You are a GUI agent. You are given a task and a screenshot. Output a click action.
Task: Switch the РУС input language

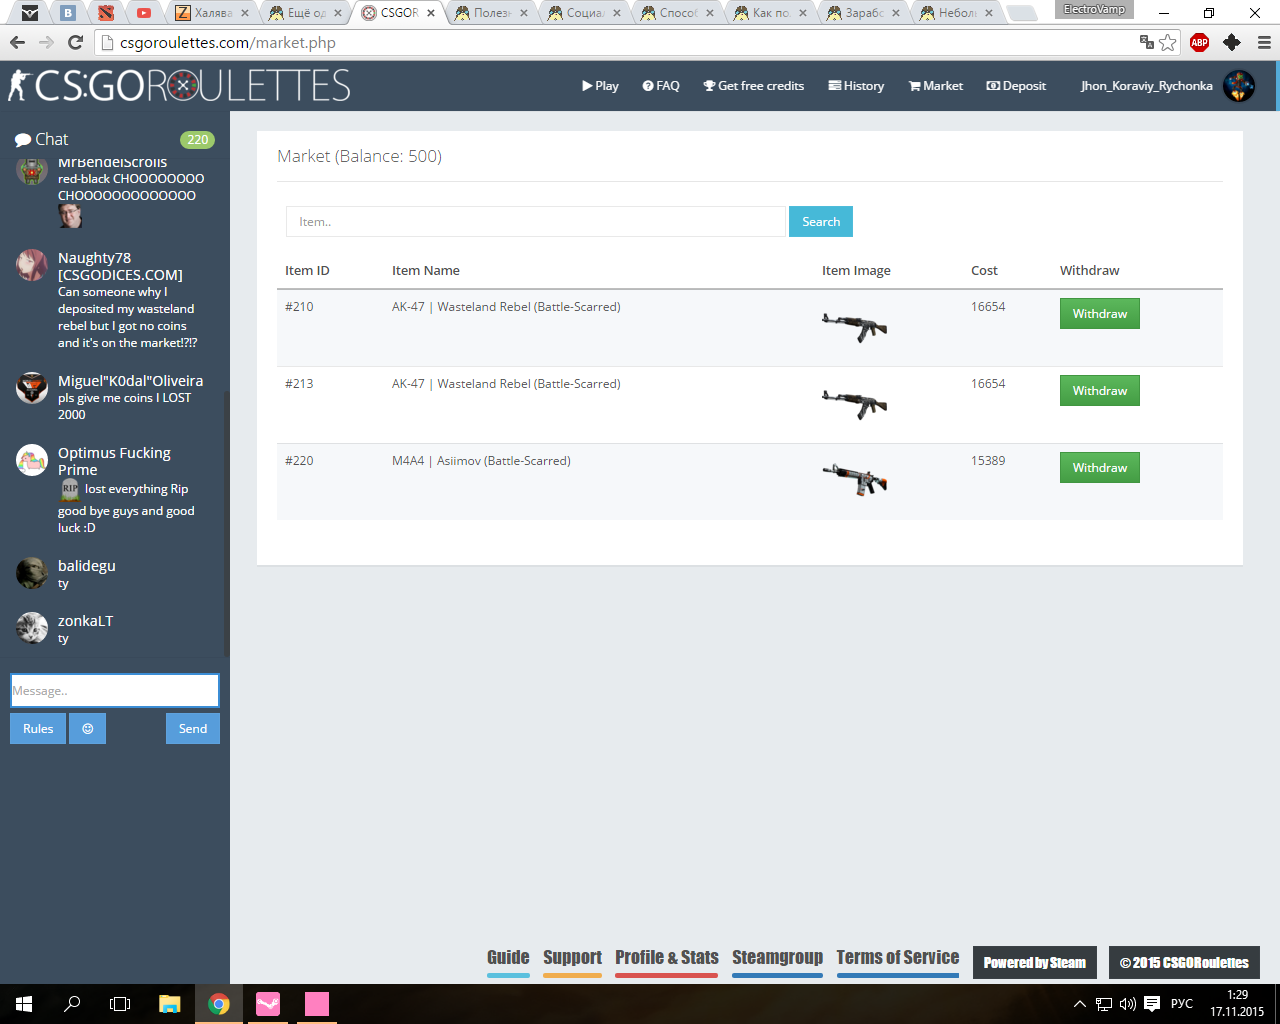1182,1004
